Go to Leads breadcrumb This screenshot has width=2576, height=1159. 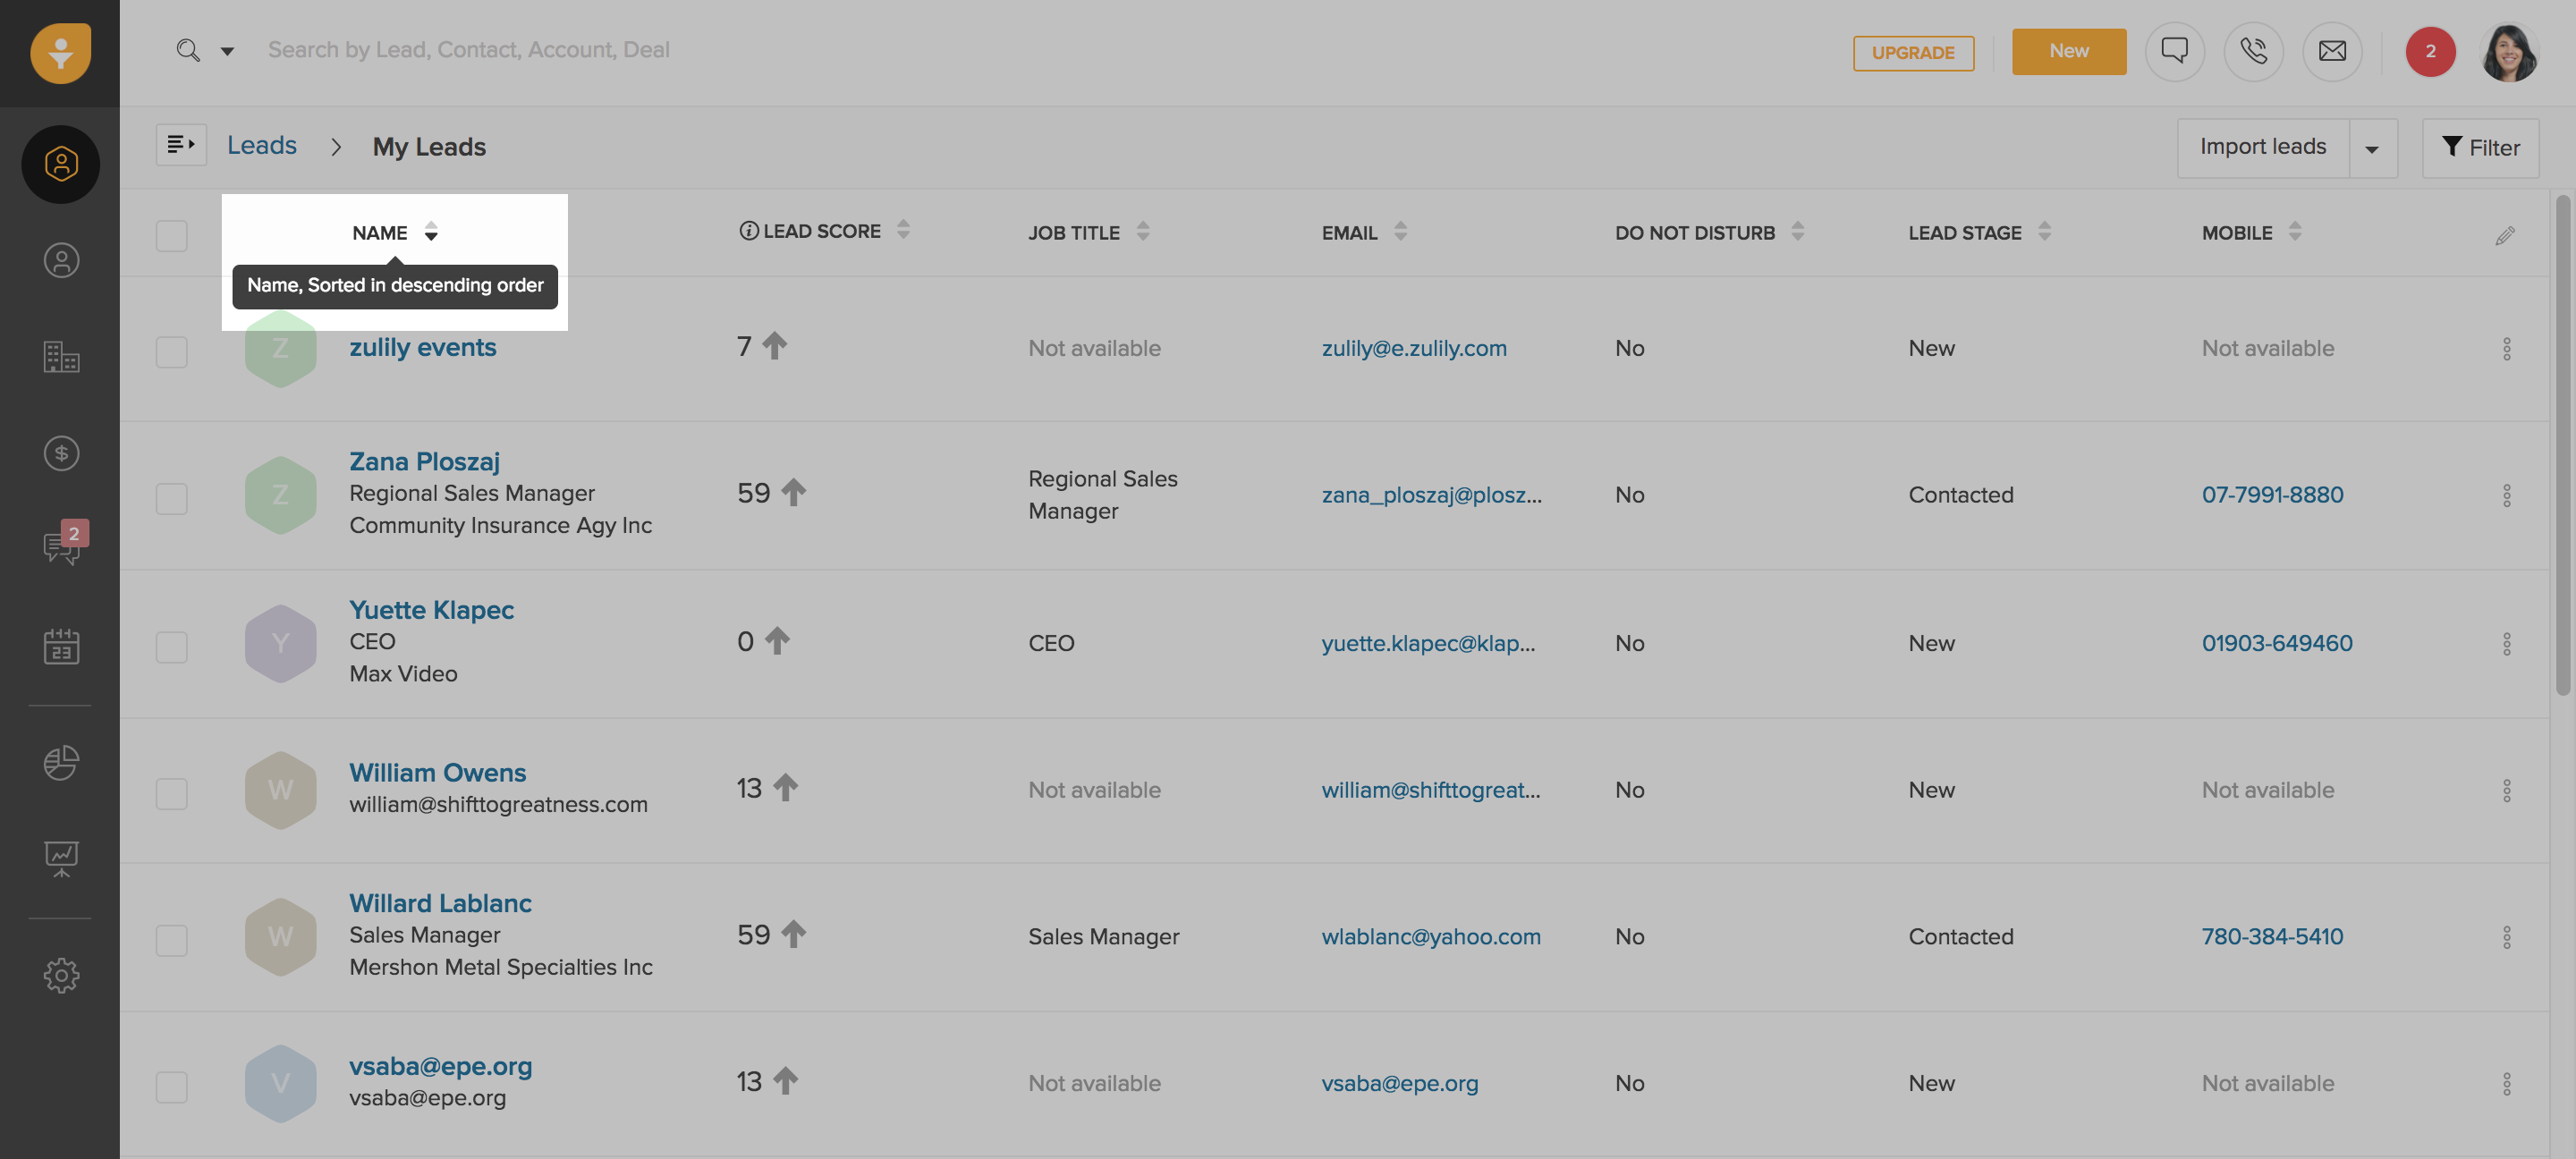tap(261, 146)
